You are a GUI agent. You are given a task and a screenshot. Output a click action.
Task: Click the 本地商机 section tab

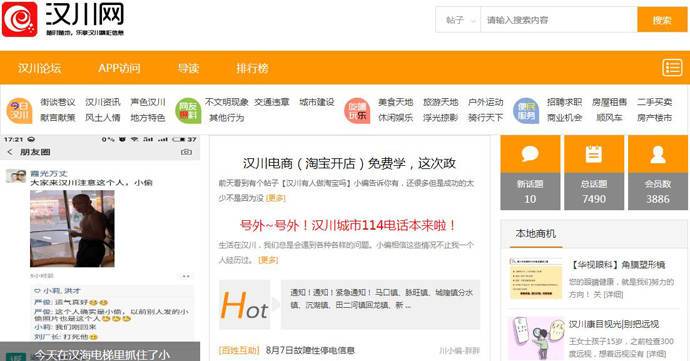click(536, 234)
